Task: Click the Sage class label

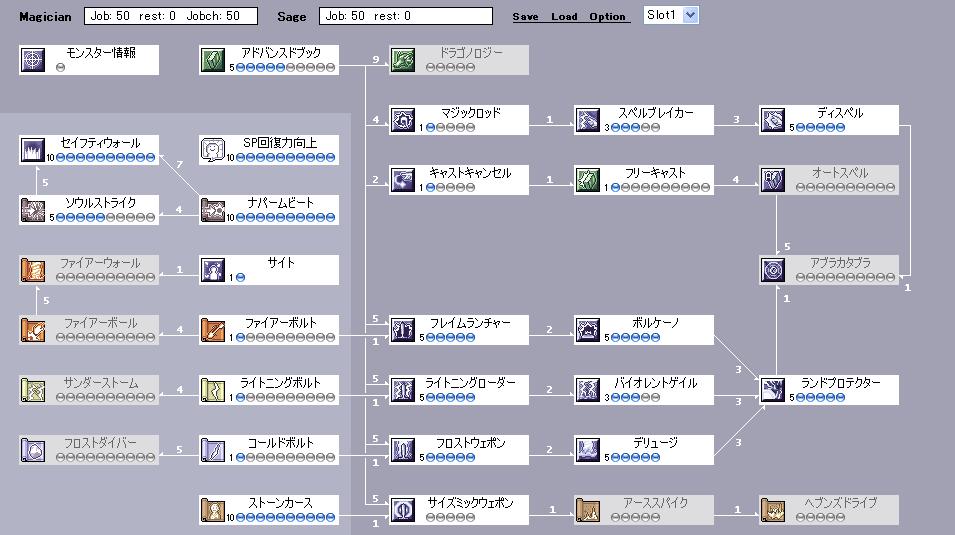Action: coord(292,17)
